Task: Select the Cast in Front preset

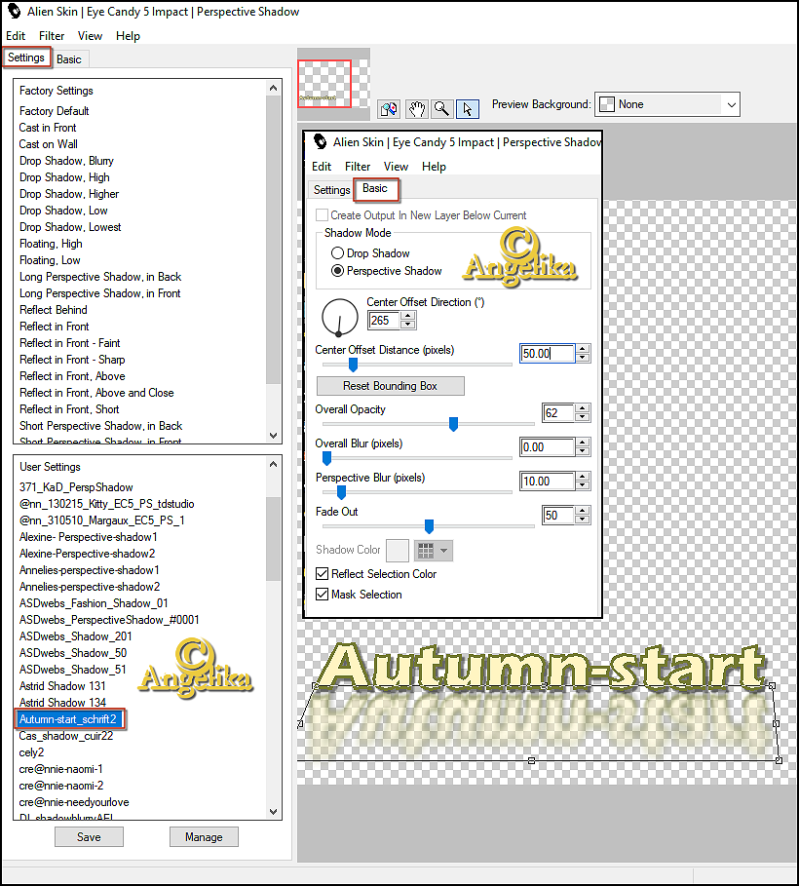Action: click(47, 128)
